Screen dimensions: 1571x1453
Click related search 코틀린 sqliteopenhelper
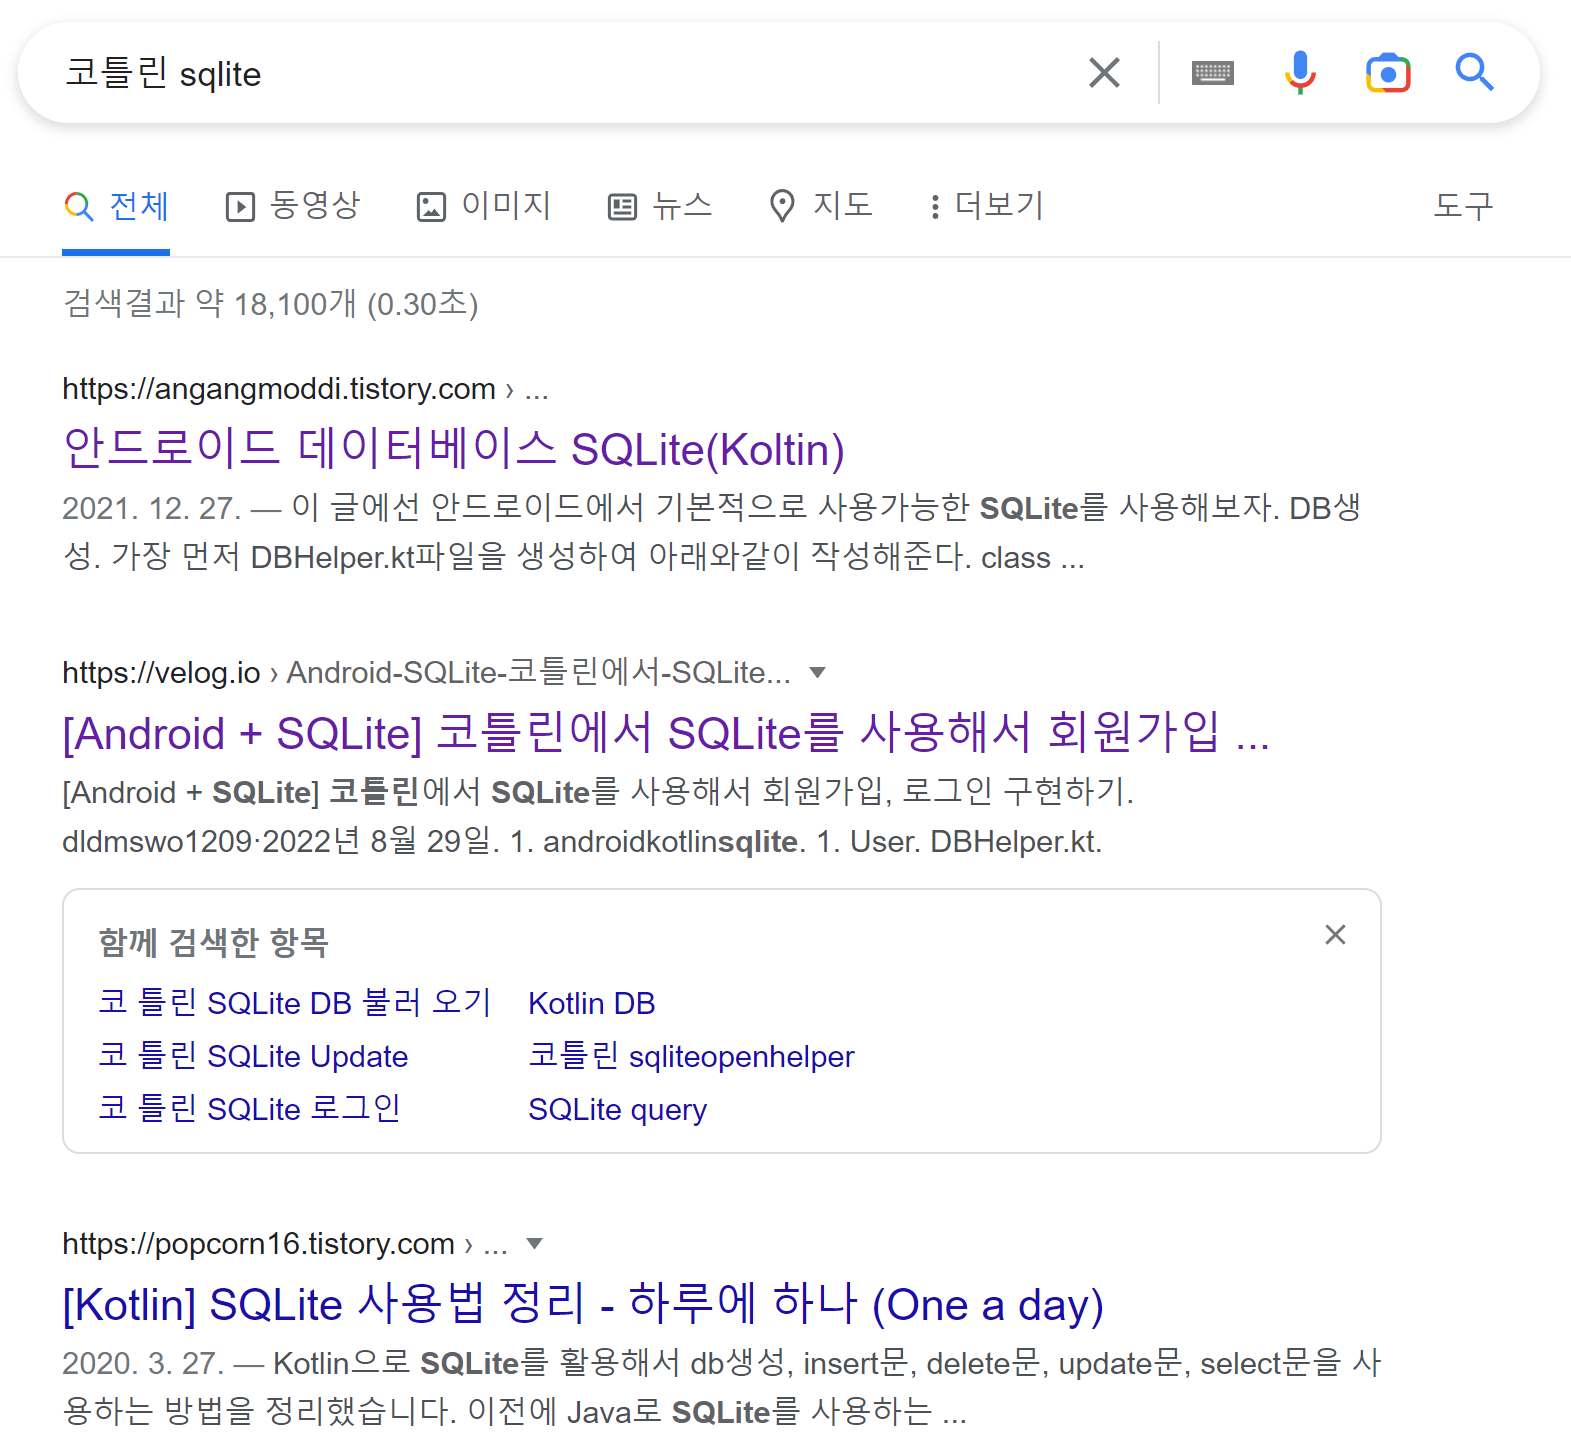691,1056
